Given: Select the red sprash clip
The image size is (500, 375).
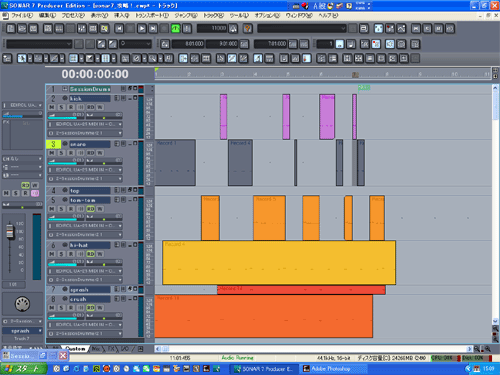Looking at the screenshot, I should tap(301, 290).
